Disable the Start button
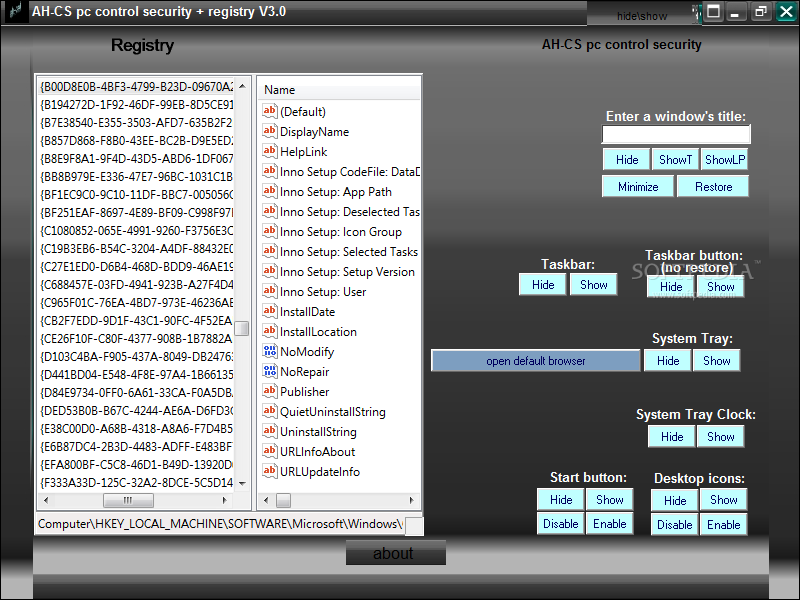800x600 pixels. click(561, 524)
